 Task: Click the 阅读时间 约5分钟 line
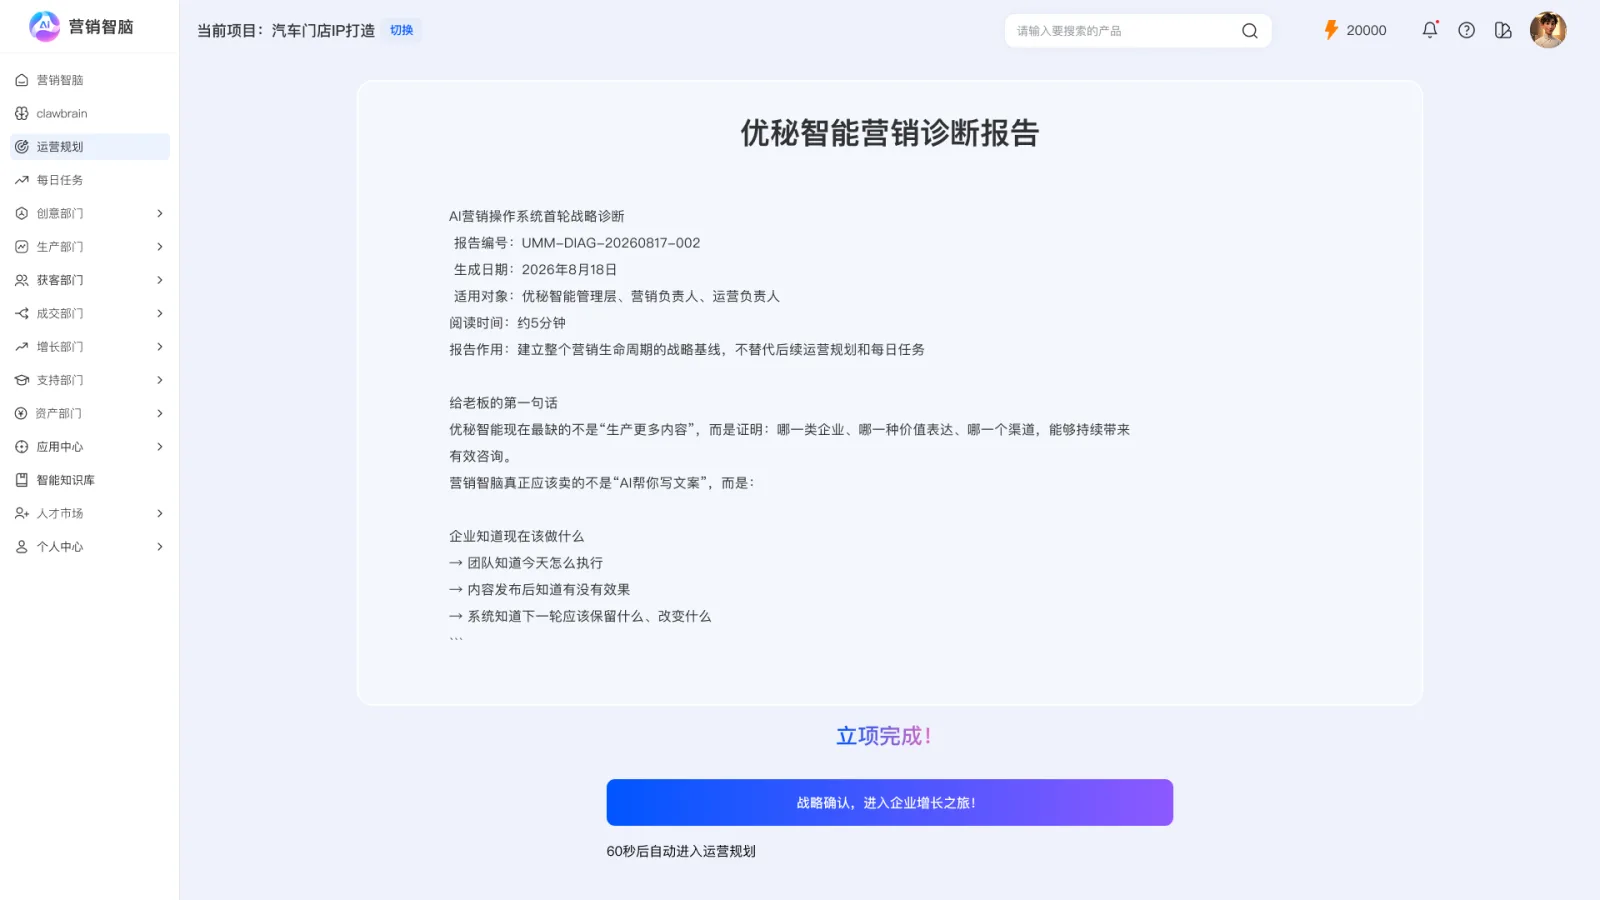click(507, 323)
